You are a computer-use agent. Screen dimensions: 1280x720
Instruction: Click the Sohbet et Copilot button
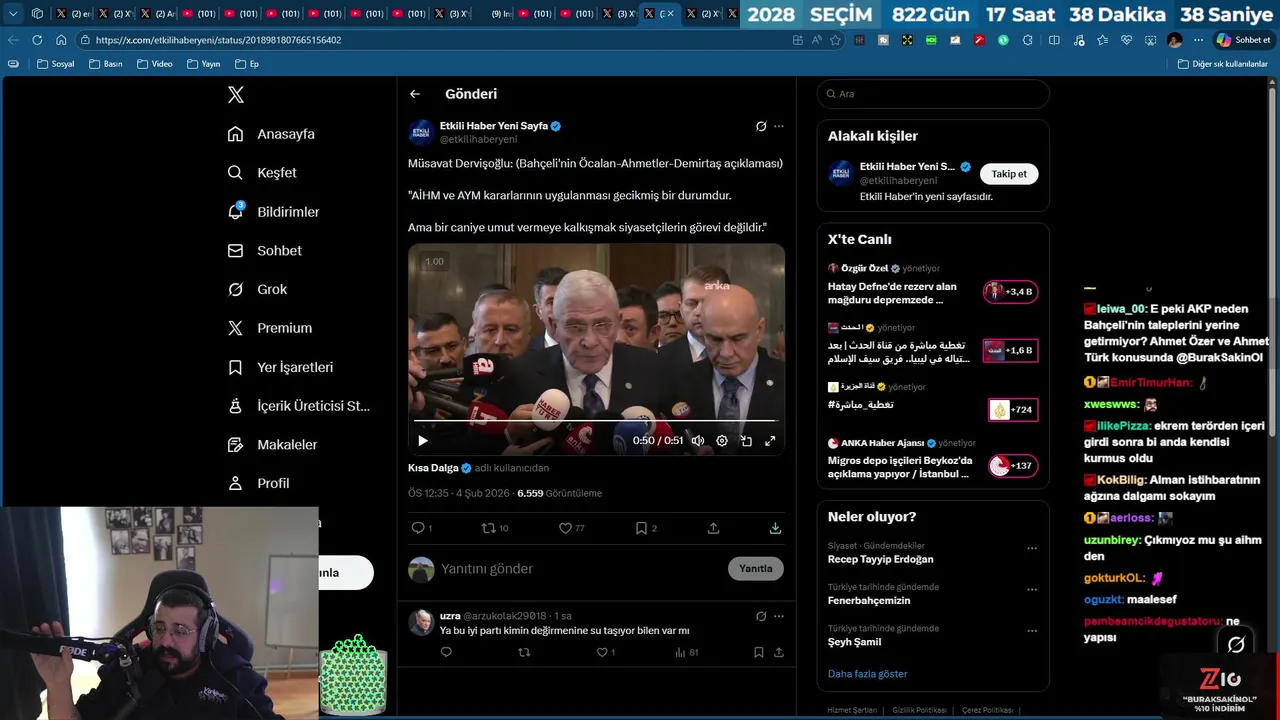click(x=1243, y=40)
